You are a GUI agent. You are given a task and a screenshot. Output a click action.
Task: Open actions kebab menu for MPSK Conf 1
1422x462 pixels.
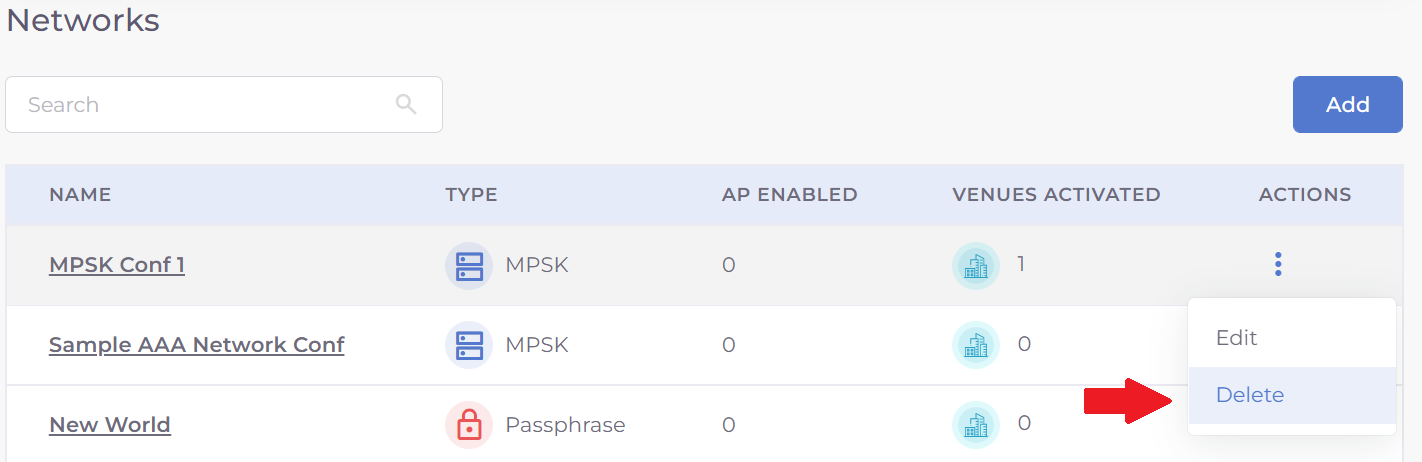click(x=1278, y=264)
